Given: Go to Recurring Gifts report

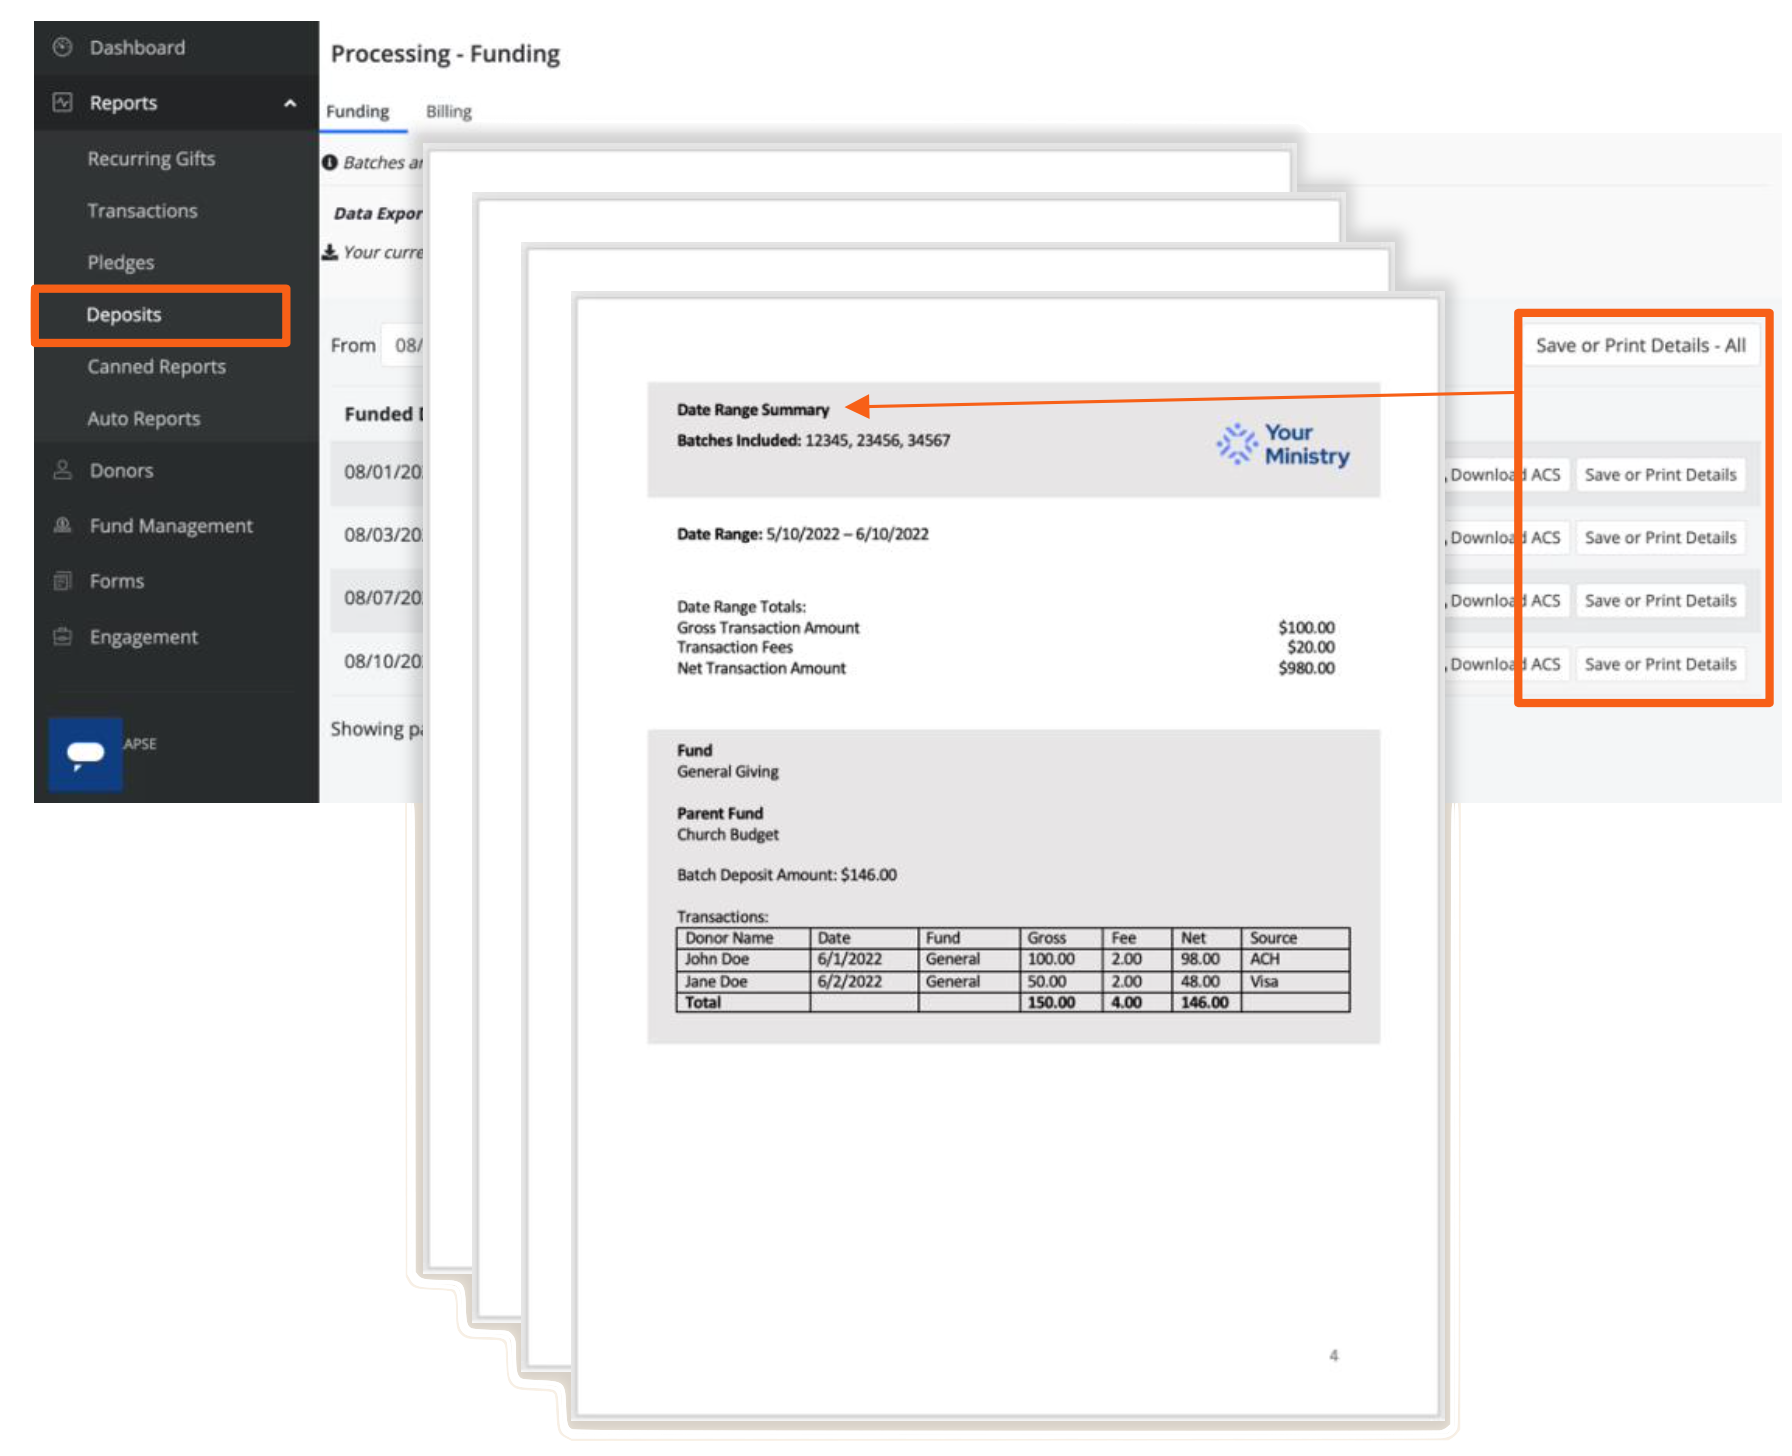Looking at the screenshot, I should [x=151, y=159].
